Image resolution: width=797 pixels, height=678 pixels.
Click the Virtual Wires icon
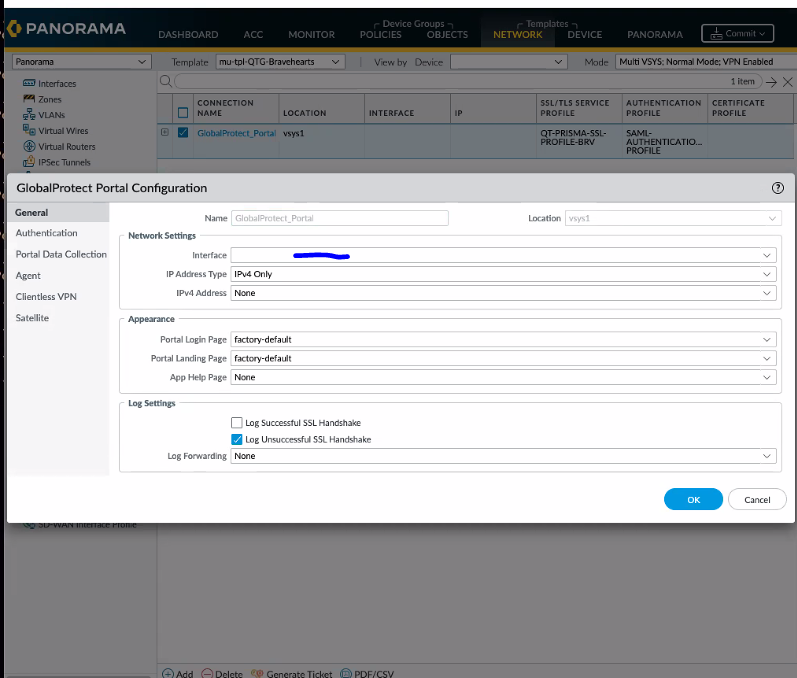[29, 130]
